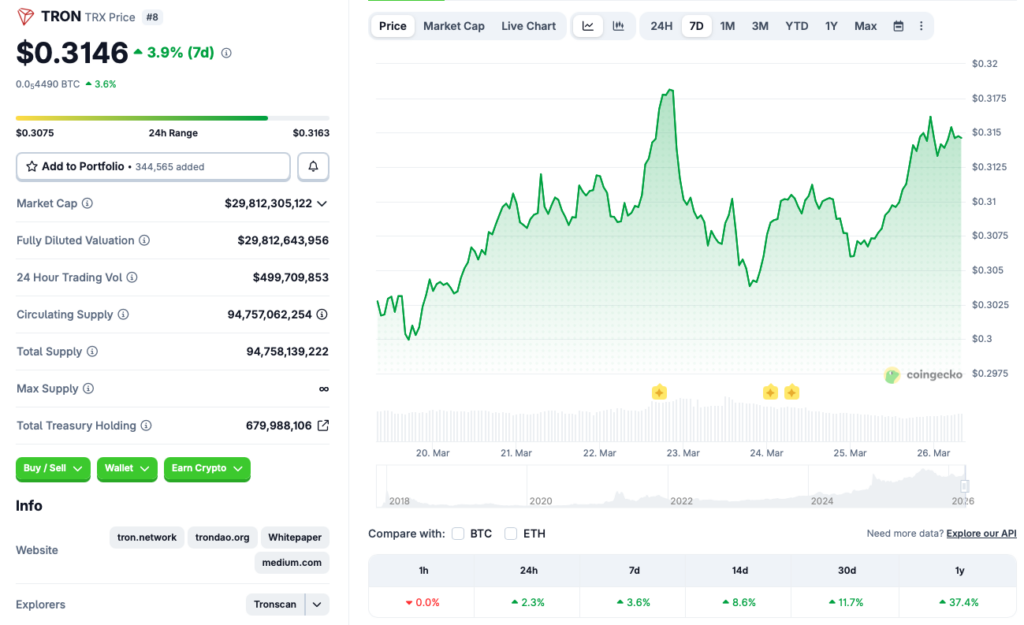Image resolution: width=1024 pixels, height=625 pixels.
Task: Open the Buy / Sell dropdown
Action: coord(52,469)
